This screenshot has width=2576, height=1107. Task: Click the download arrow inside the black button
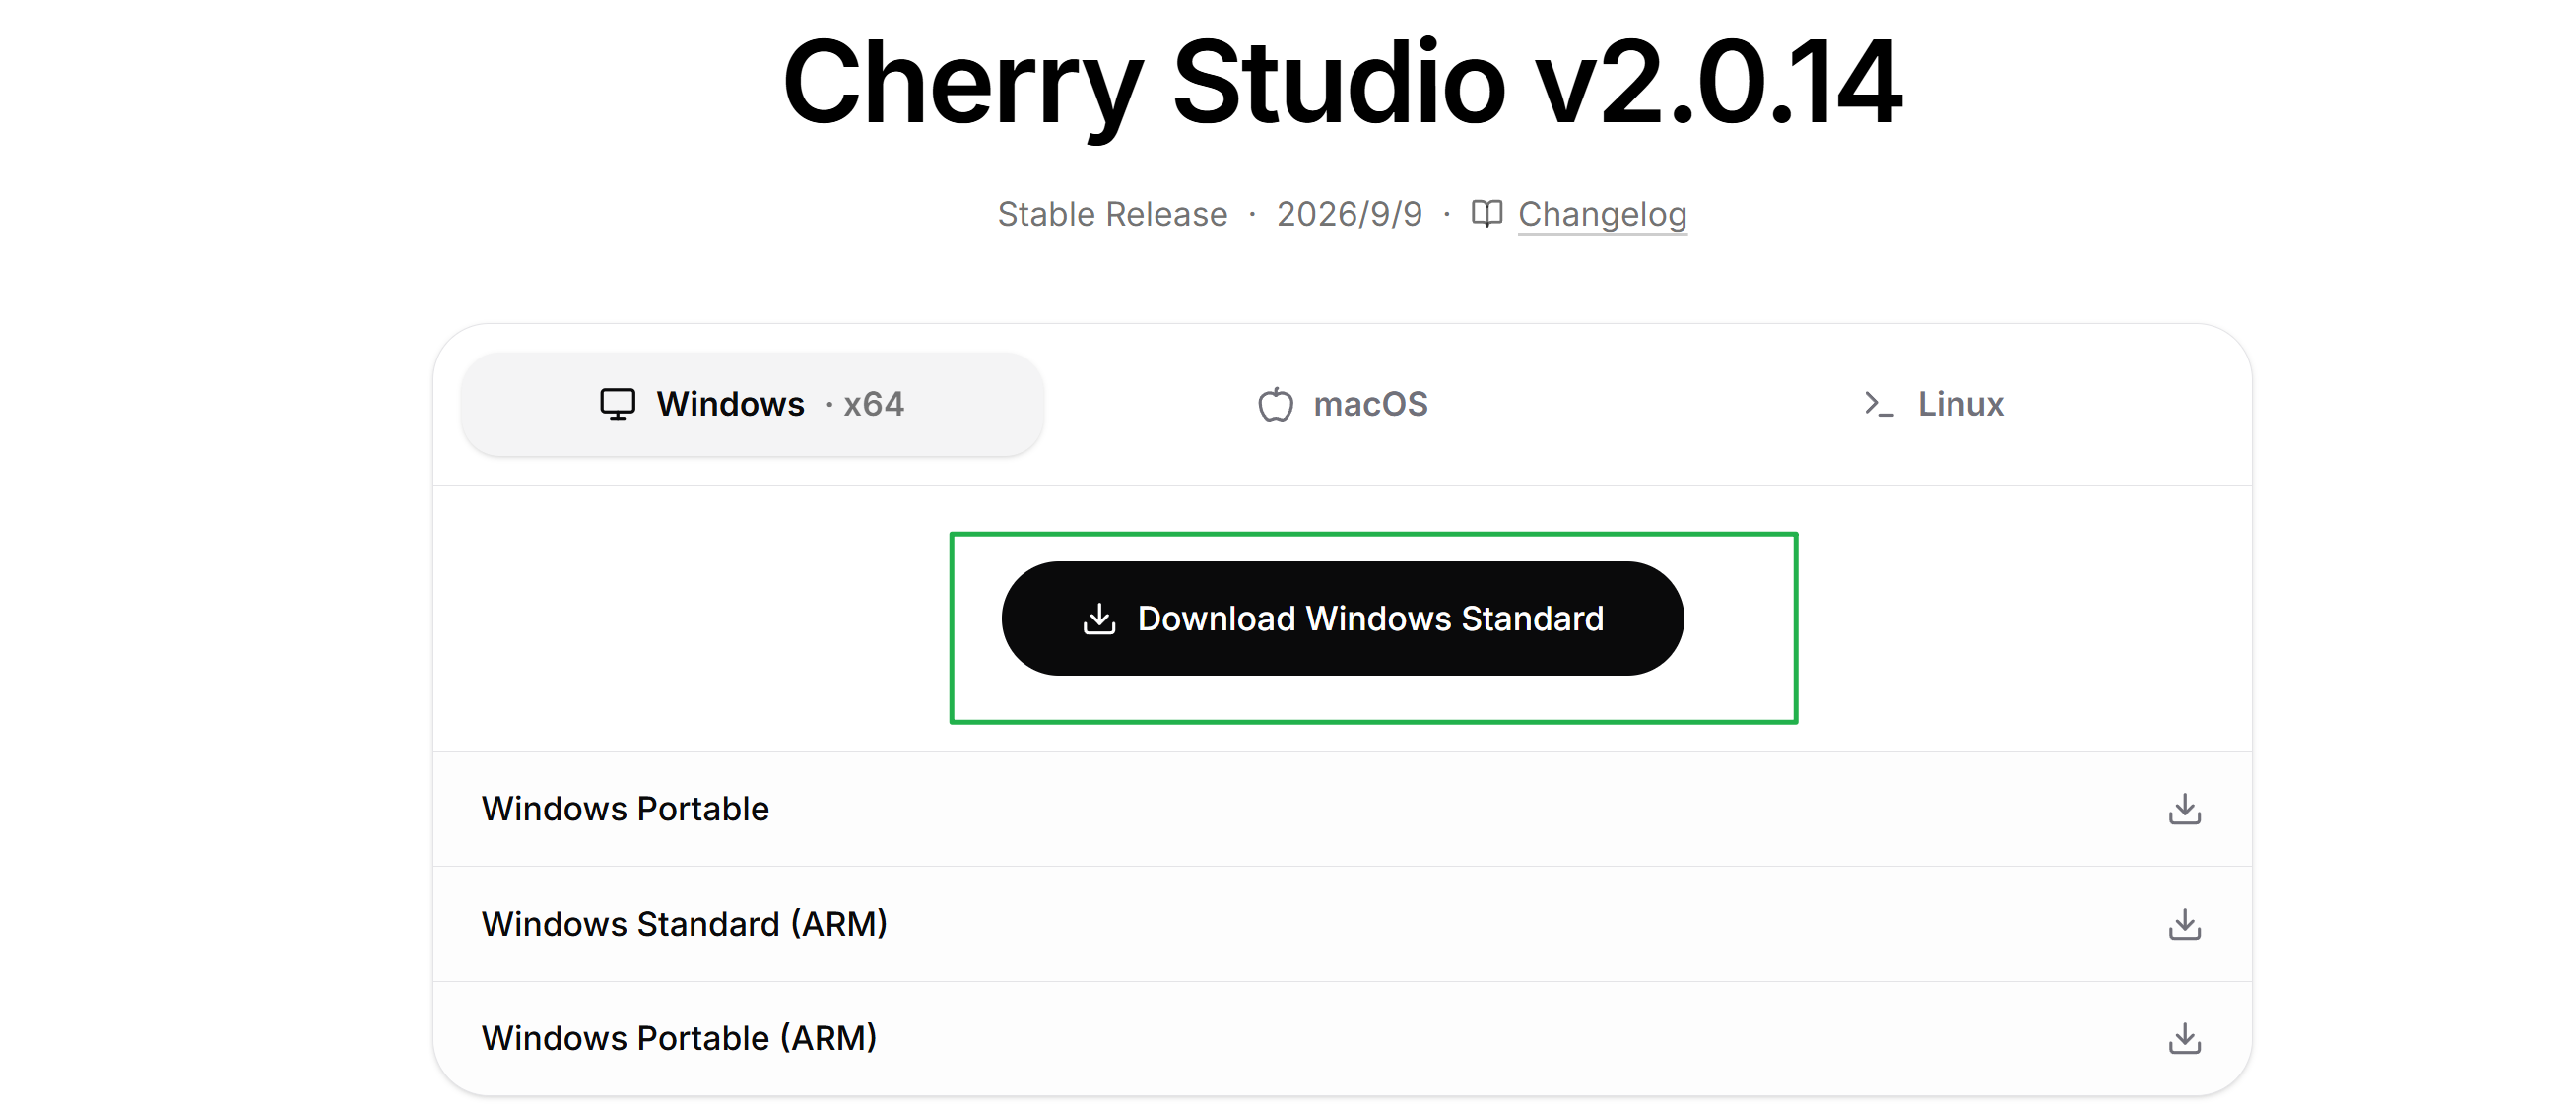[1099, 618]
